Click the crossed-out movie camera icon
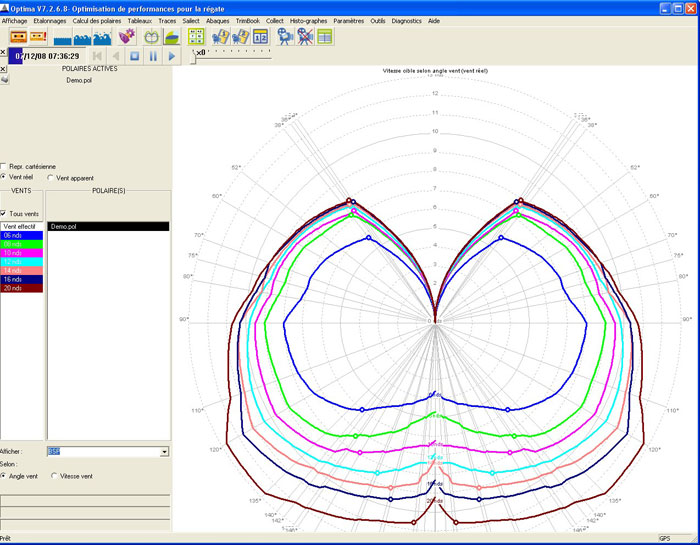The image size is (700, 545). click(305, 37)
